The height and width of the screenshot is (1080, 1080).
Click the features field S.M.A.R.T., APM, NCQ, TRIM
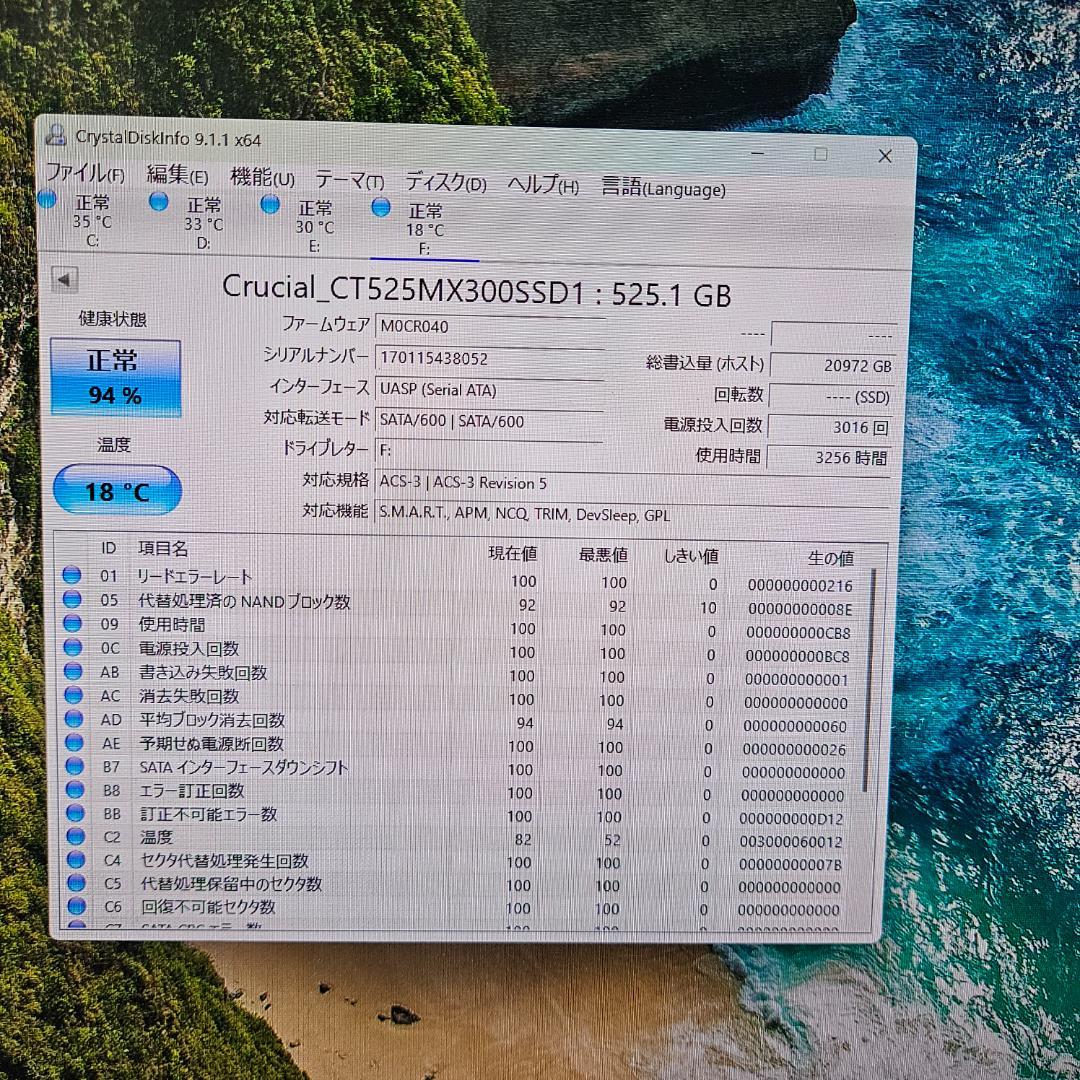[x=632, y=515]
